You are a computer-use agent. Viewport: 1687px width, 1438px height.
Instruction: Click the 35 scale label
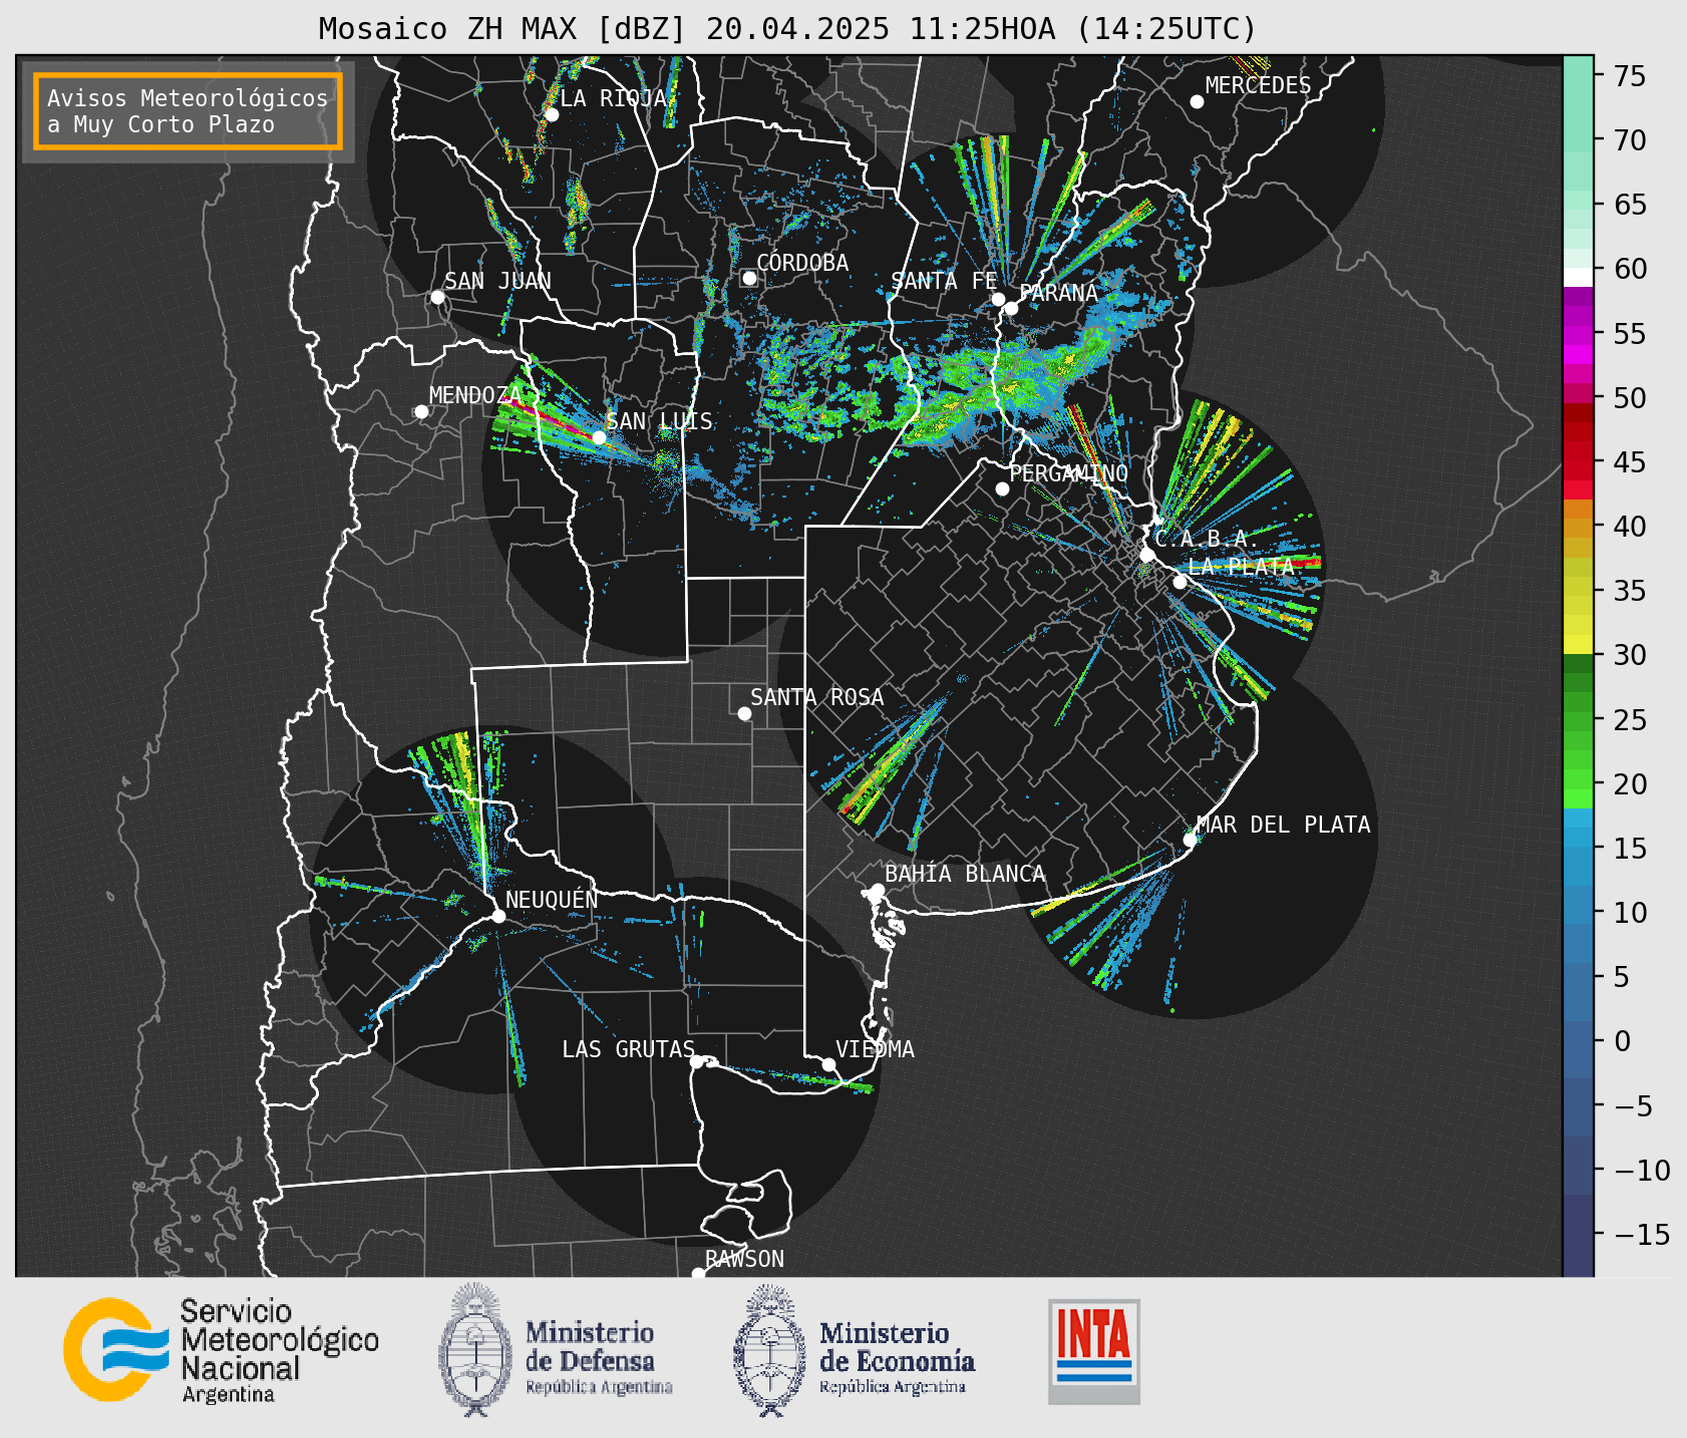pos(1628,591)
